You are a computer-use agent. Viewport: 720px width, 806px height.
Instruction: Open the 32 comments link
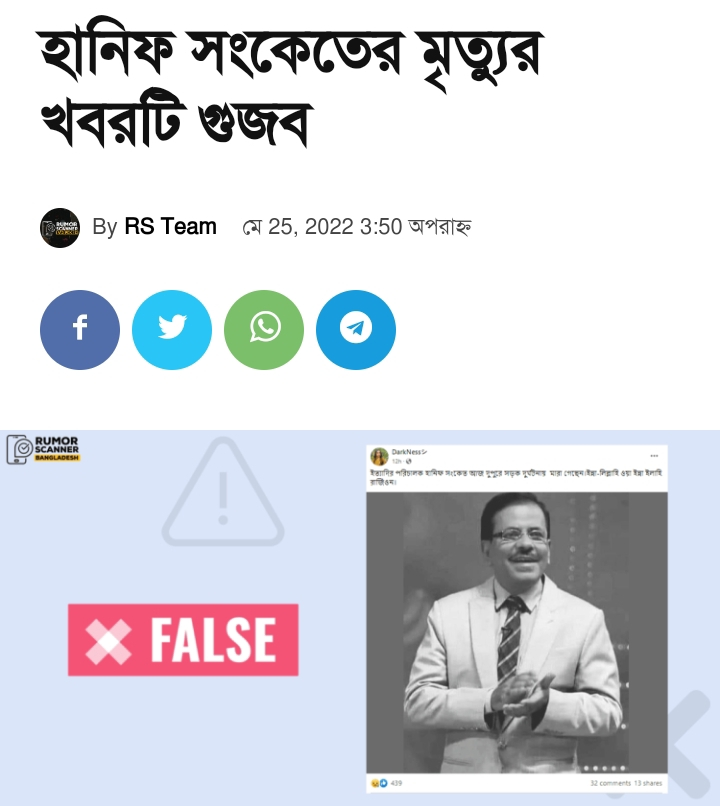coord(610,783)
